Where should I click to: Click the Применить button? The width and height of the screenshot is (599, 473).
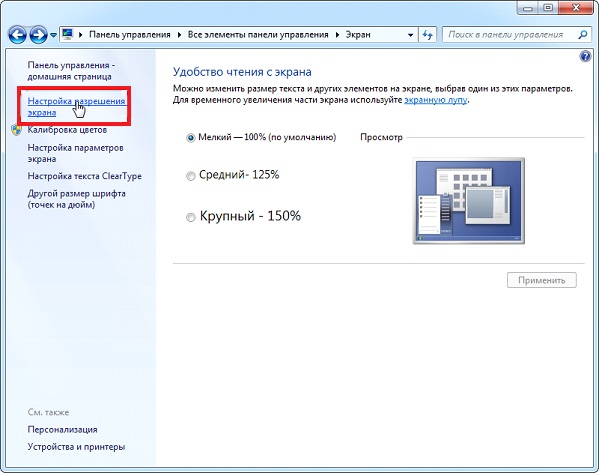542,280
